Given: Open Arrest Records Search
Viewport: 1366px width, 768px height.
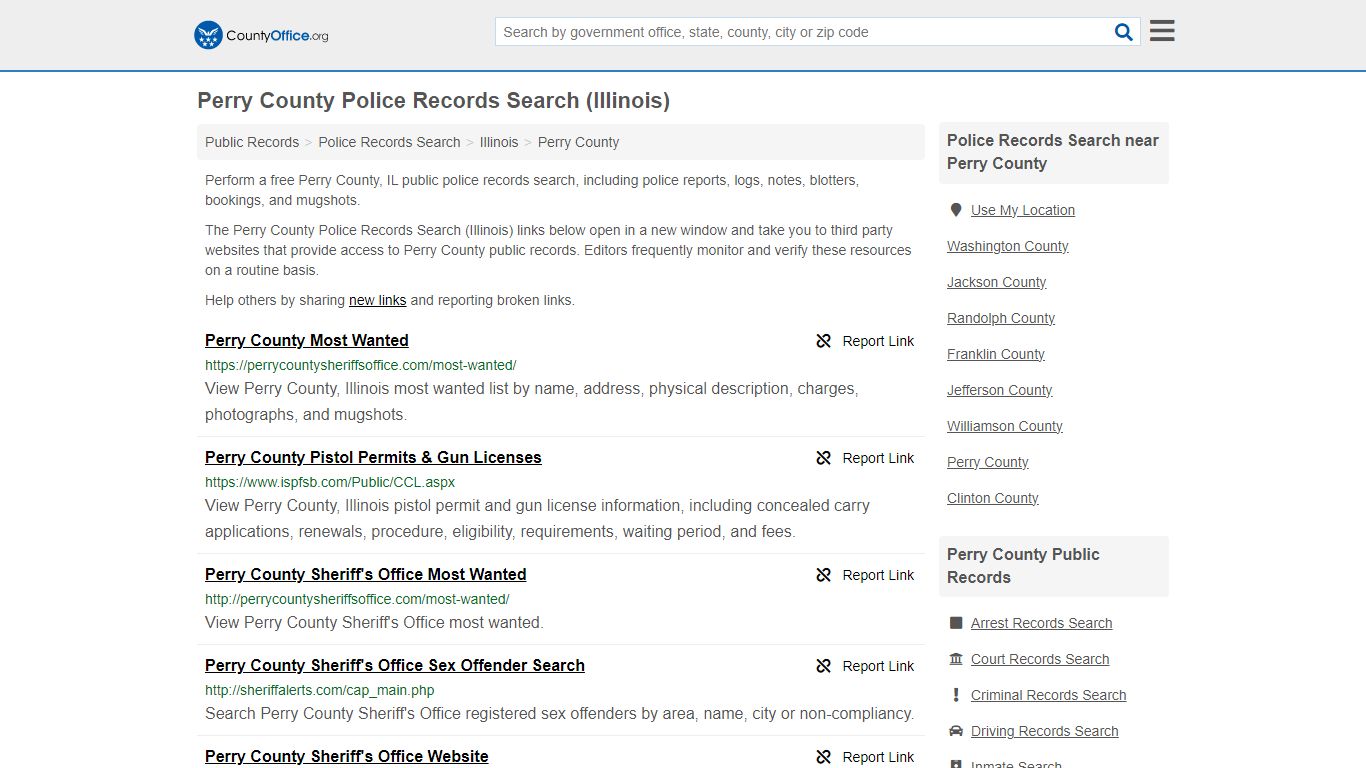Looking at the screenshot, I should pyautogui.click(x=1042, y=623).
